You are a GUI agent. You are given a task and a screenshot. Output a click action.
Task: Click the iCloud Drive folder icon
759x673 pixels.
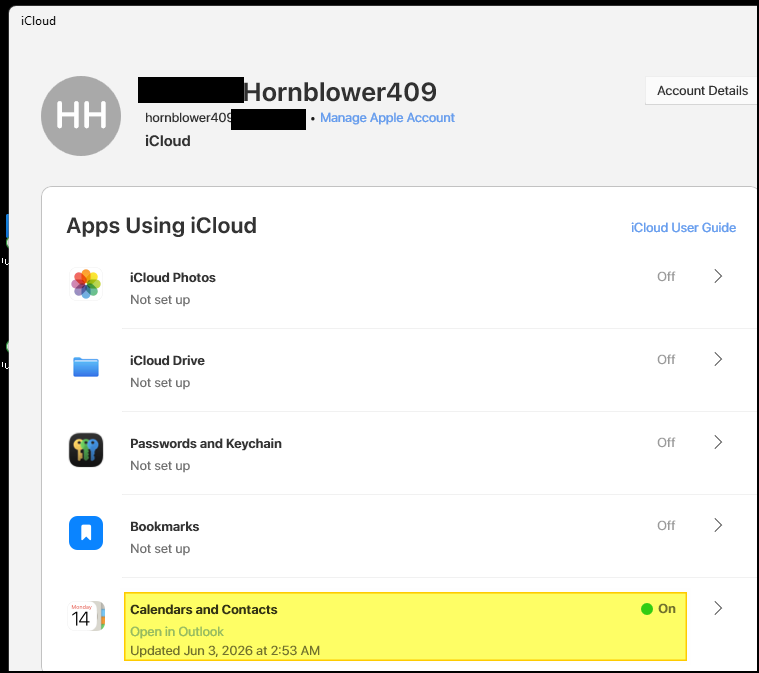86,367
